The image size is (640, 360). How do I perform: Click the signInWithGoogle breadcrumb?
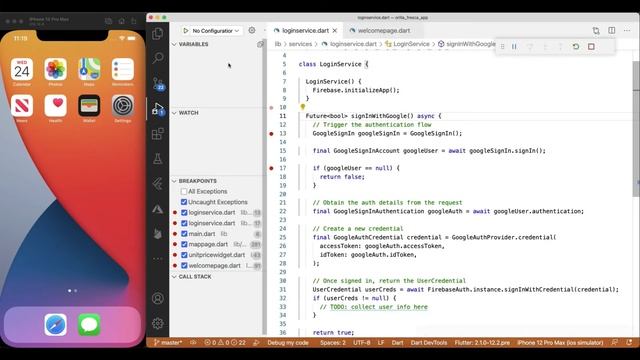(x=471, y=44)
